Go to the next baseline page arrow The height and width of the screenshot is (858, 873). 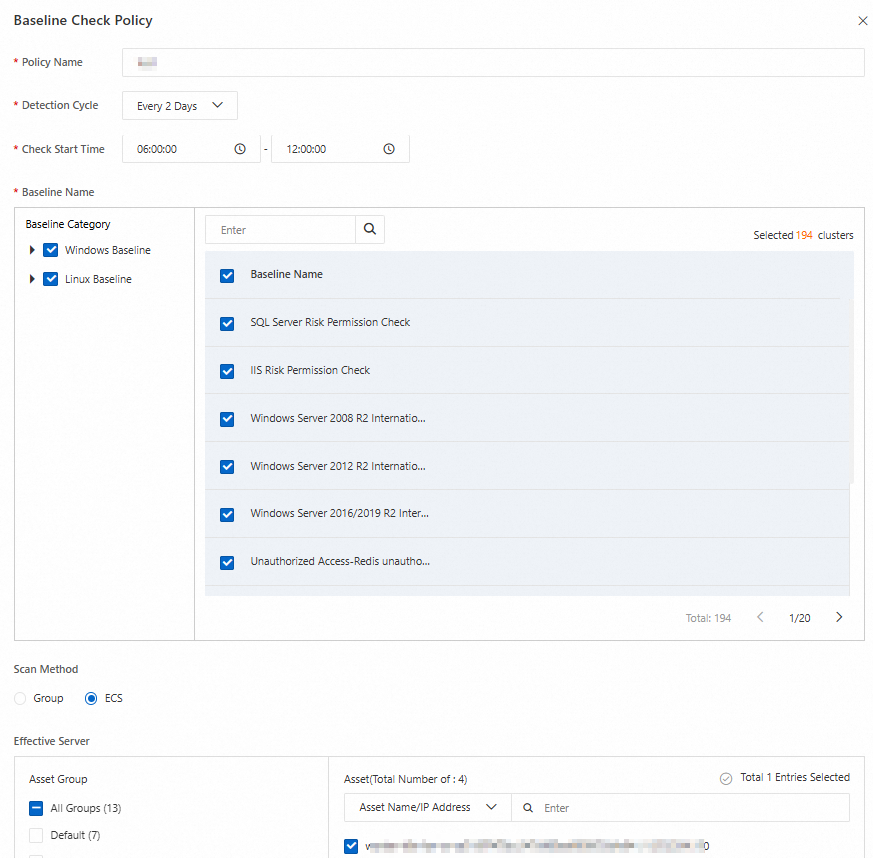point(839,617)
